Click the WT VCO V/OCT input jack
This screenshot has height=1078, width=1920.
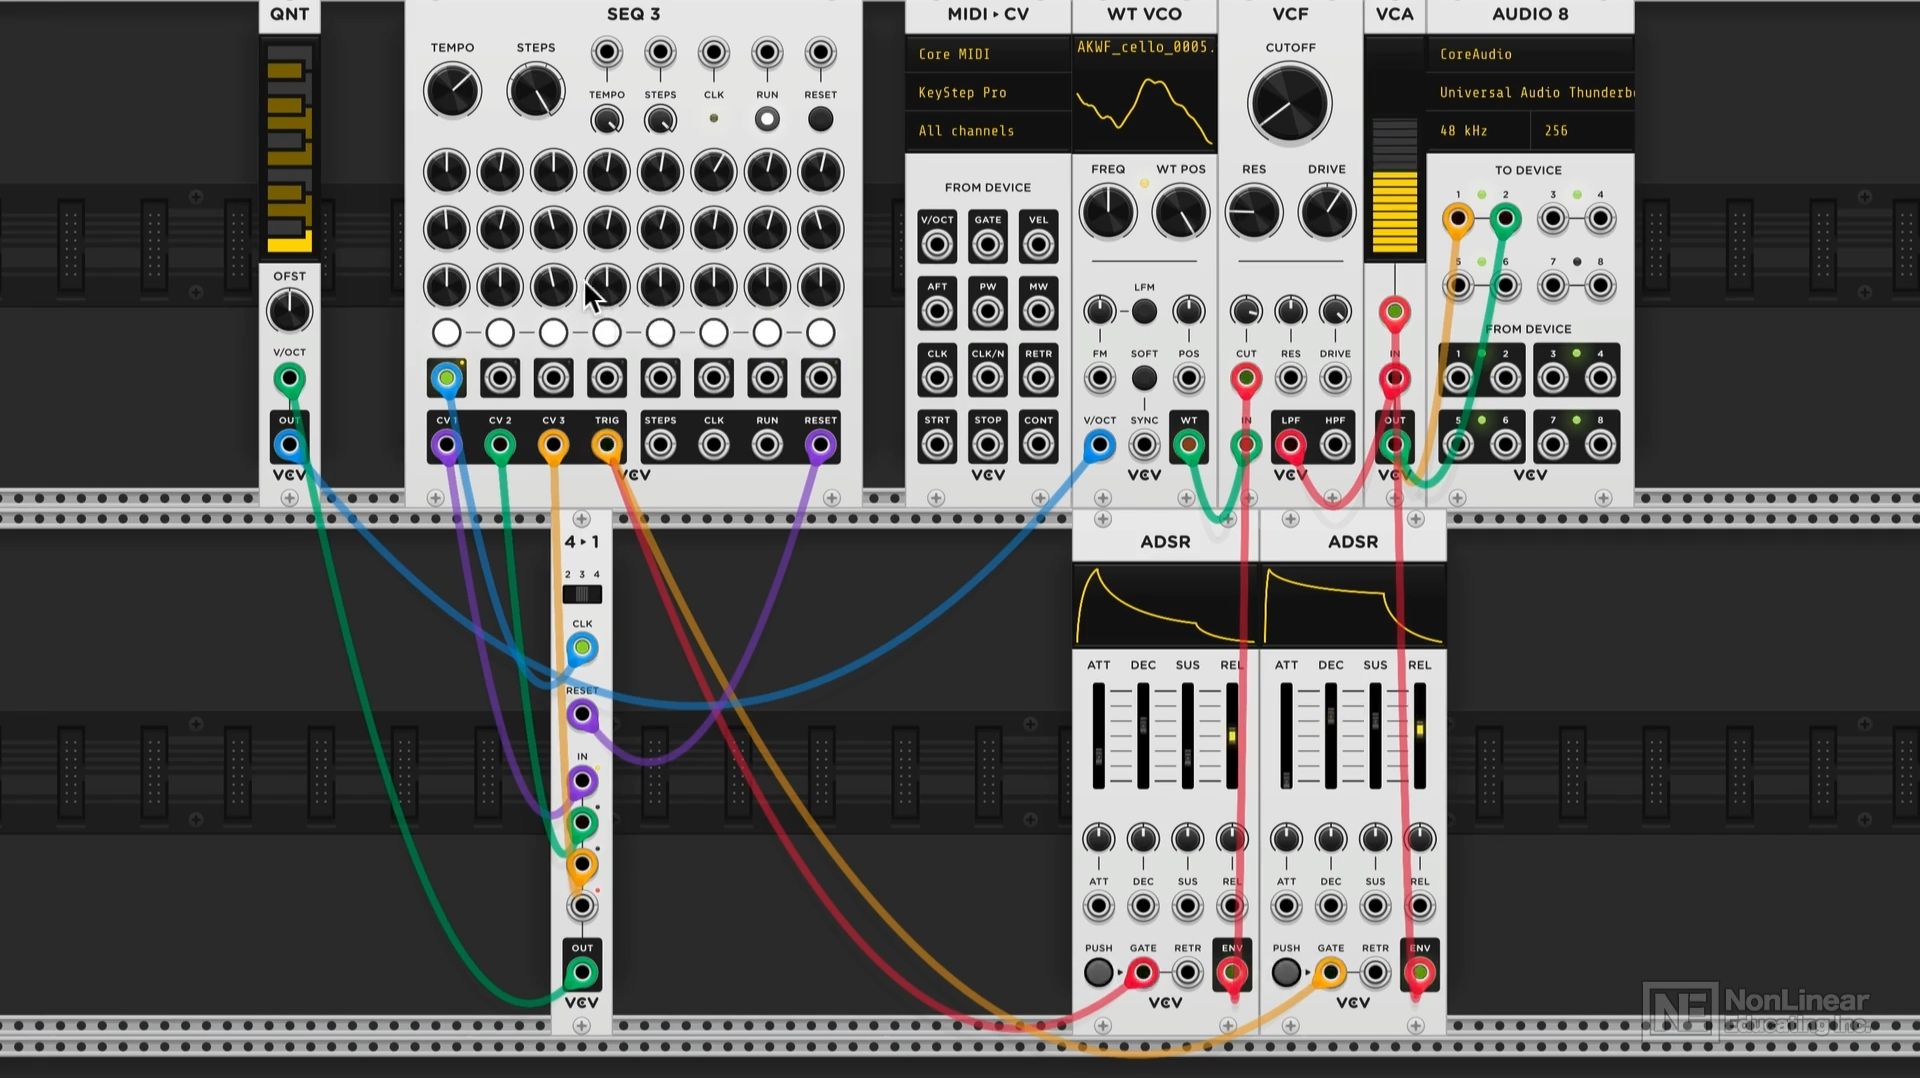pos(1099,445)
